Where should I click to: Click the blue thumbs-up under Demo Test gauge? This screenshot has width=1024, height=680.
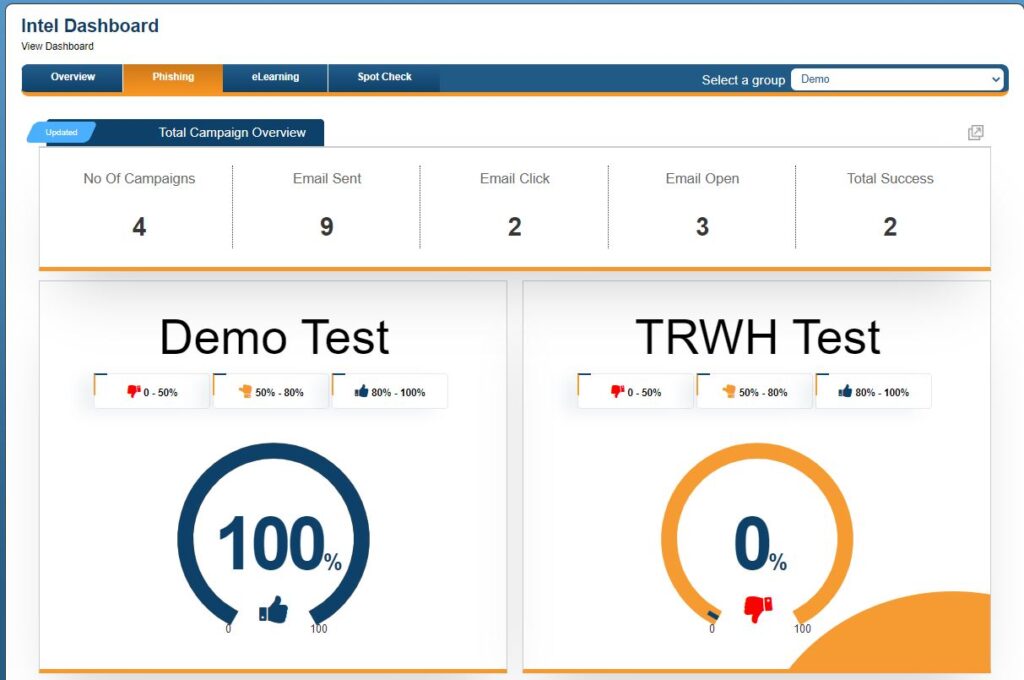click(274, 609)
